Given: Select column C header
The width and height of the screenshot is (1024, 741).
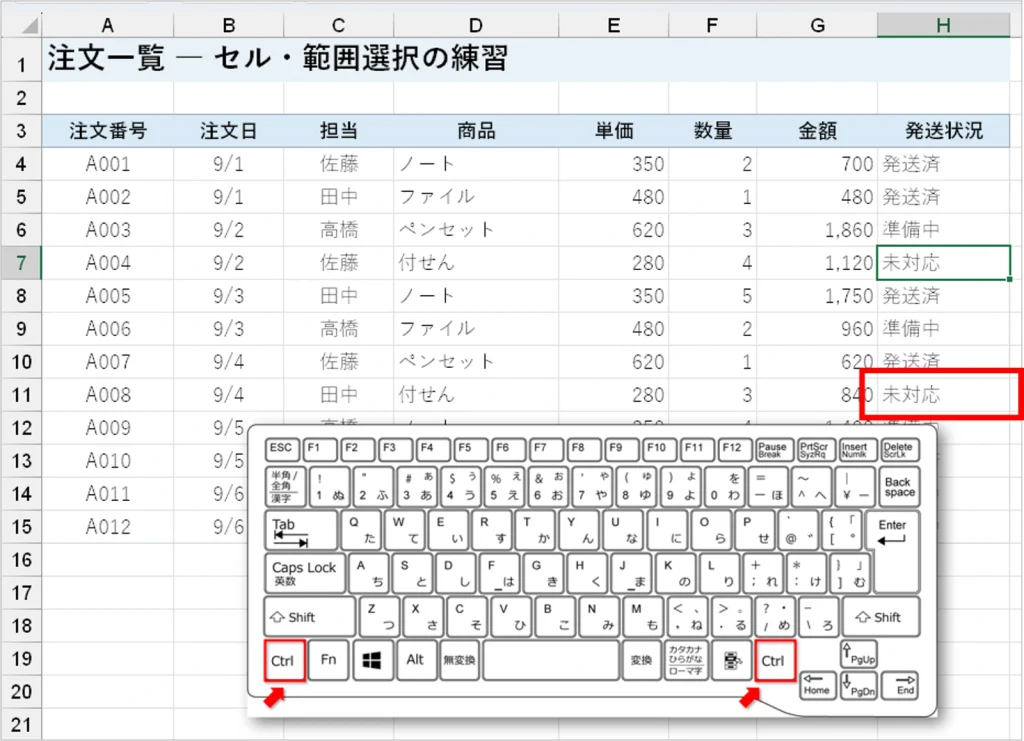Looking at the screenshot, I should point(338,25).
